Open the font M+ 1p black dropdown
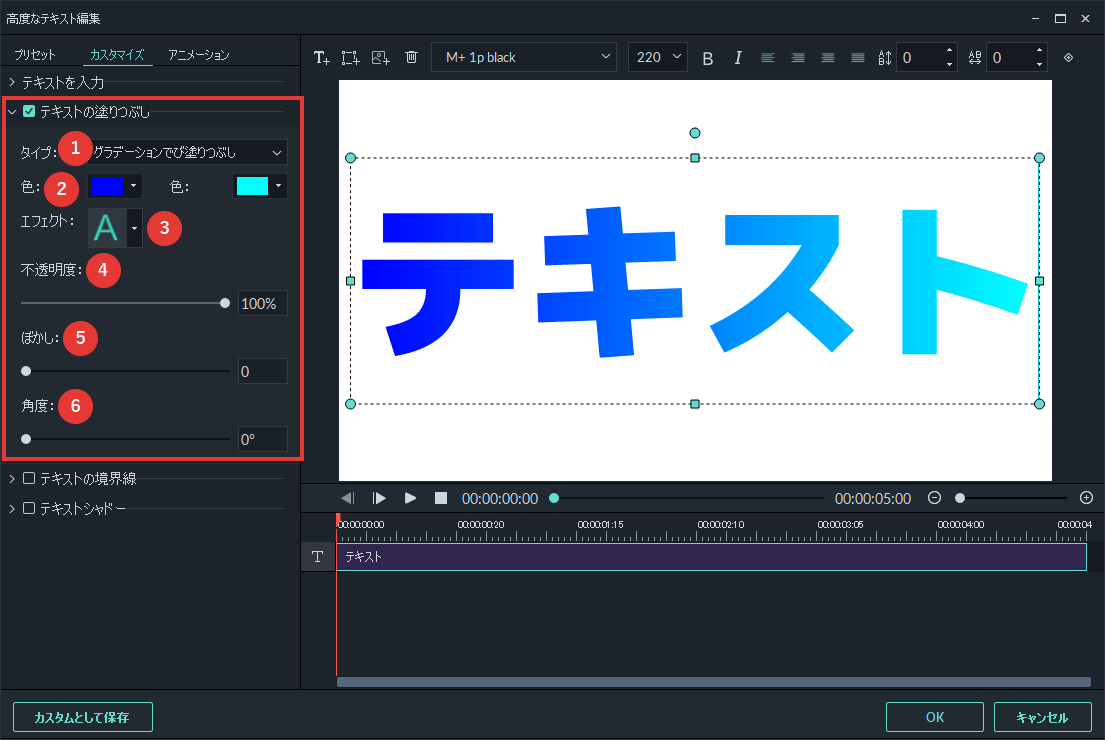 tap(524, 57)
